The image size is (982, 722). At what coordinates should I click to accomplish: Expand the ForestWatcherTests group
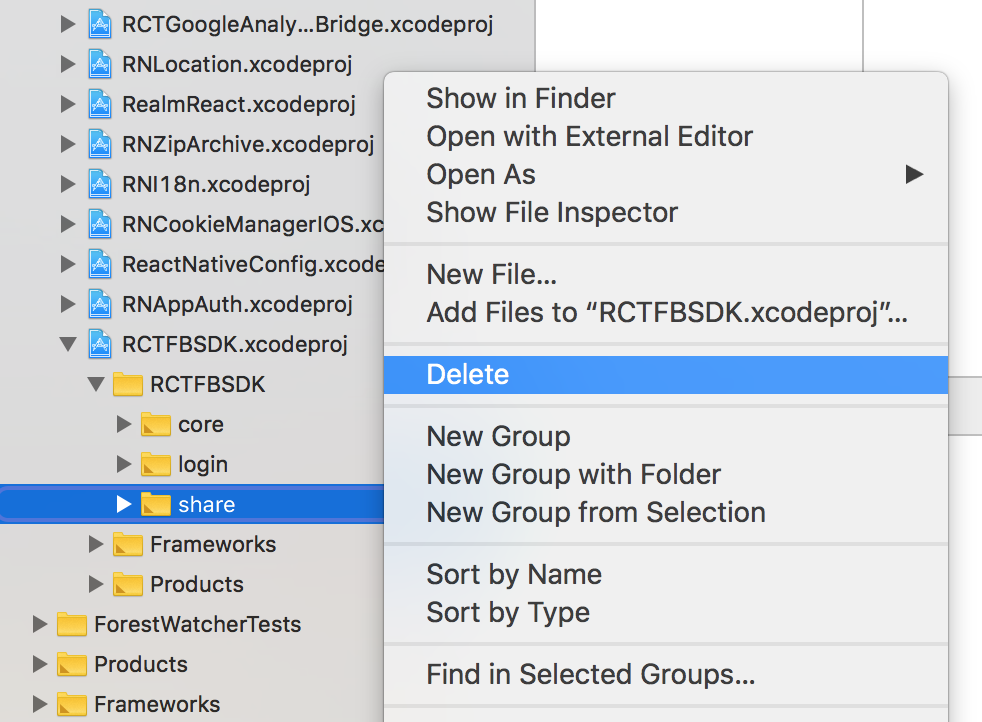39,623
